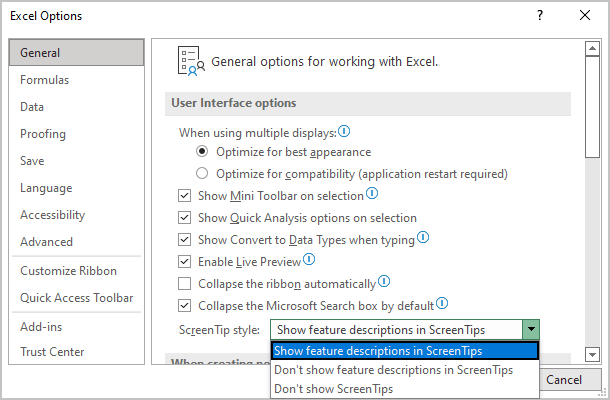The width and height of the screenshot is (610, 400).
Task: Choose Show feature descriptions in ScreenTips option
Action: point(405,351)
